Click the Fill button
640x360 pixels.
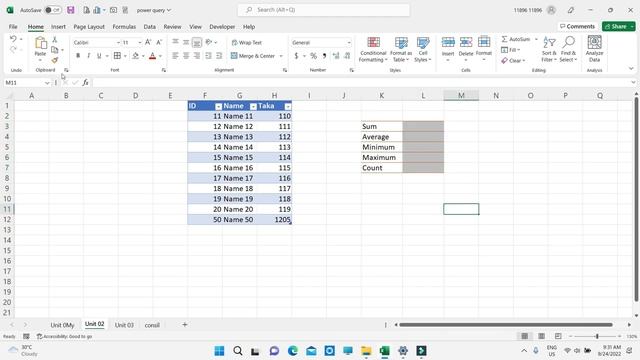point(511,50)
